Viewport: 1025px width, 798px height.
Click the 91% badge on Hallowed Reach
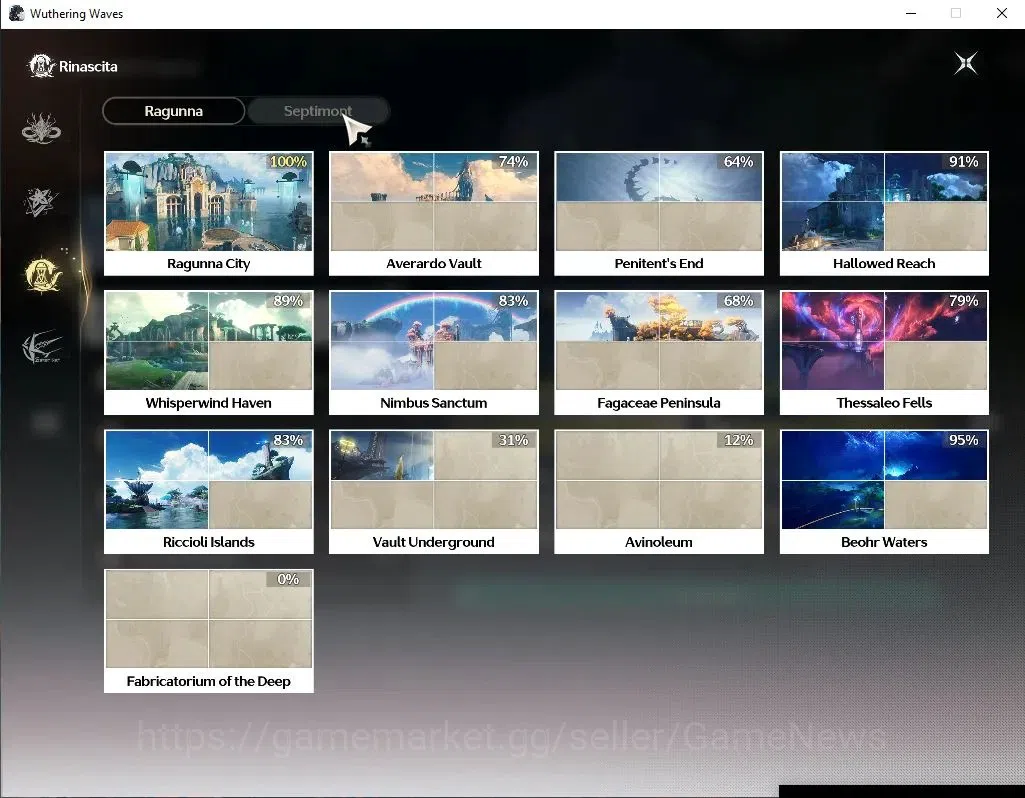pos(964,161)
